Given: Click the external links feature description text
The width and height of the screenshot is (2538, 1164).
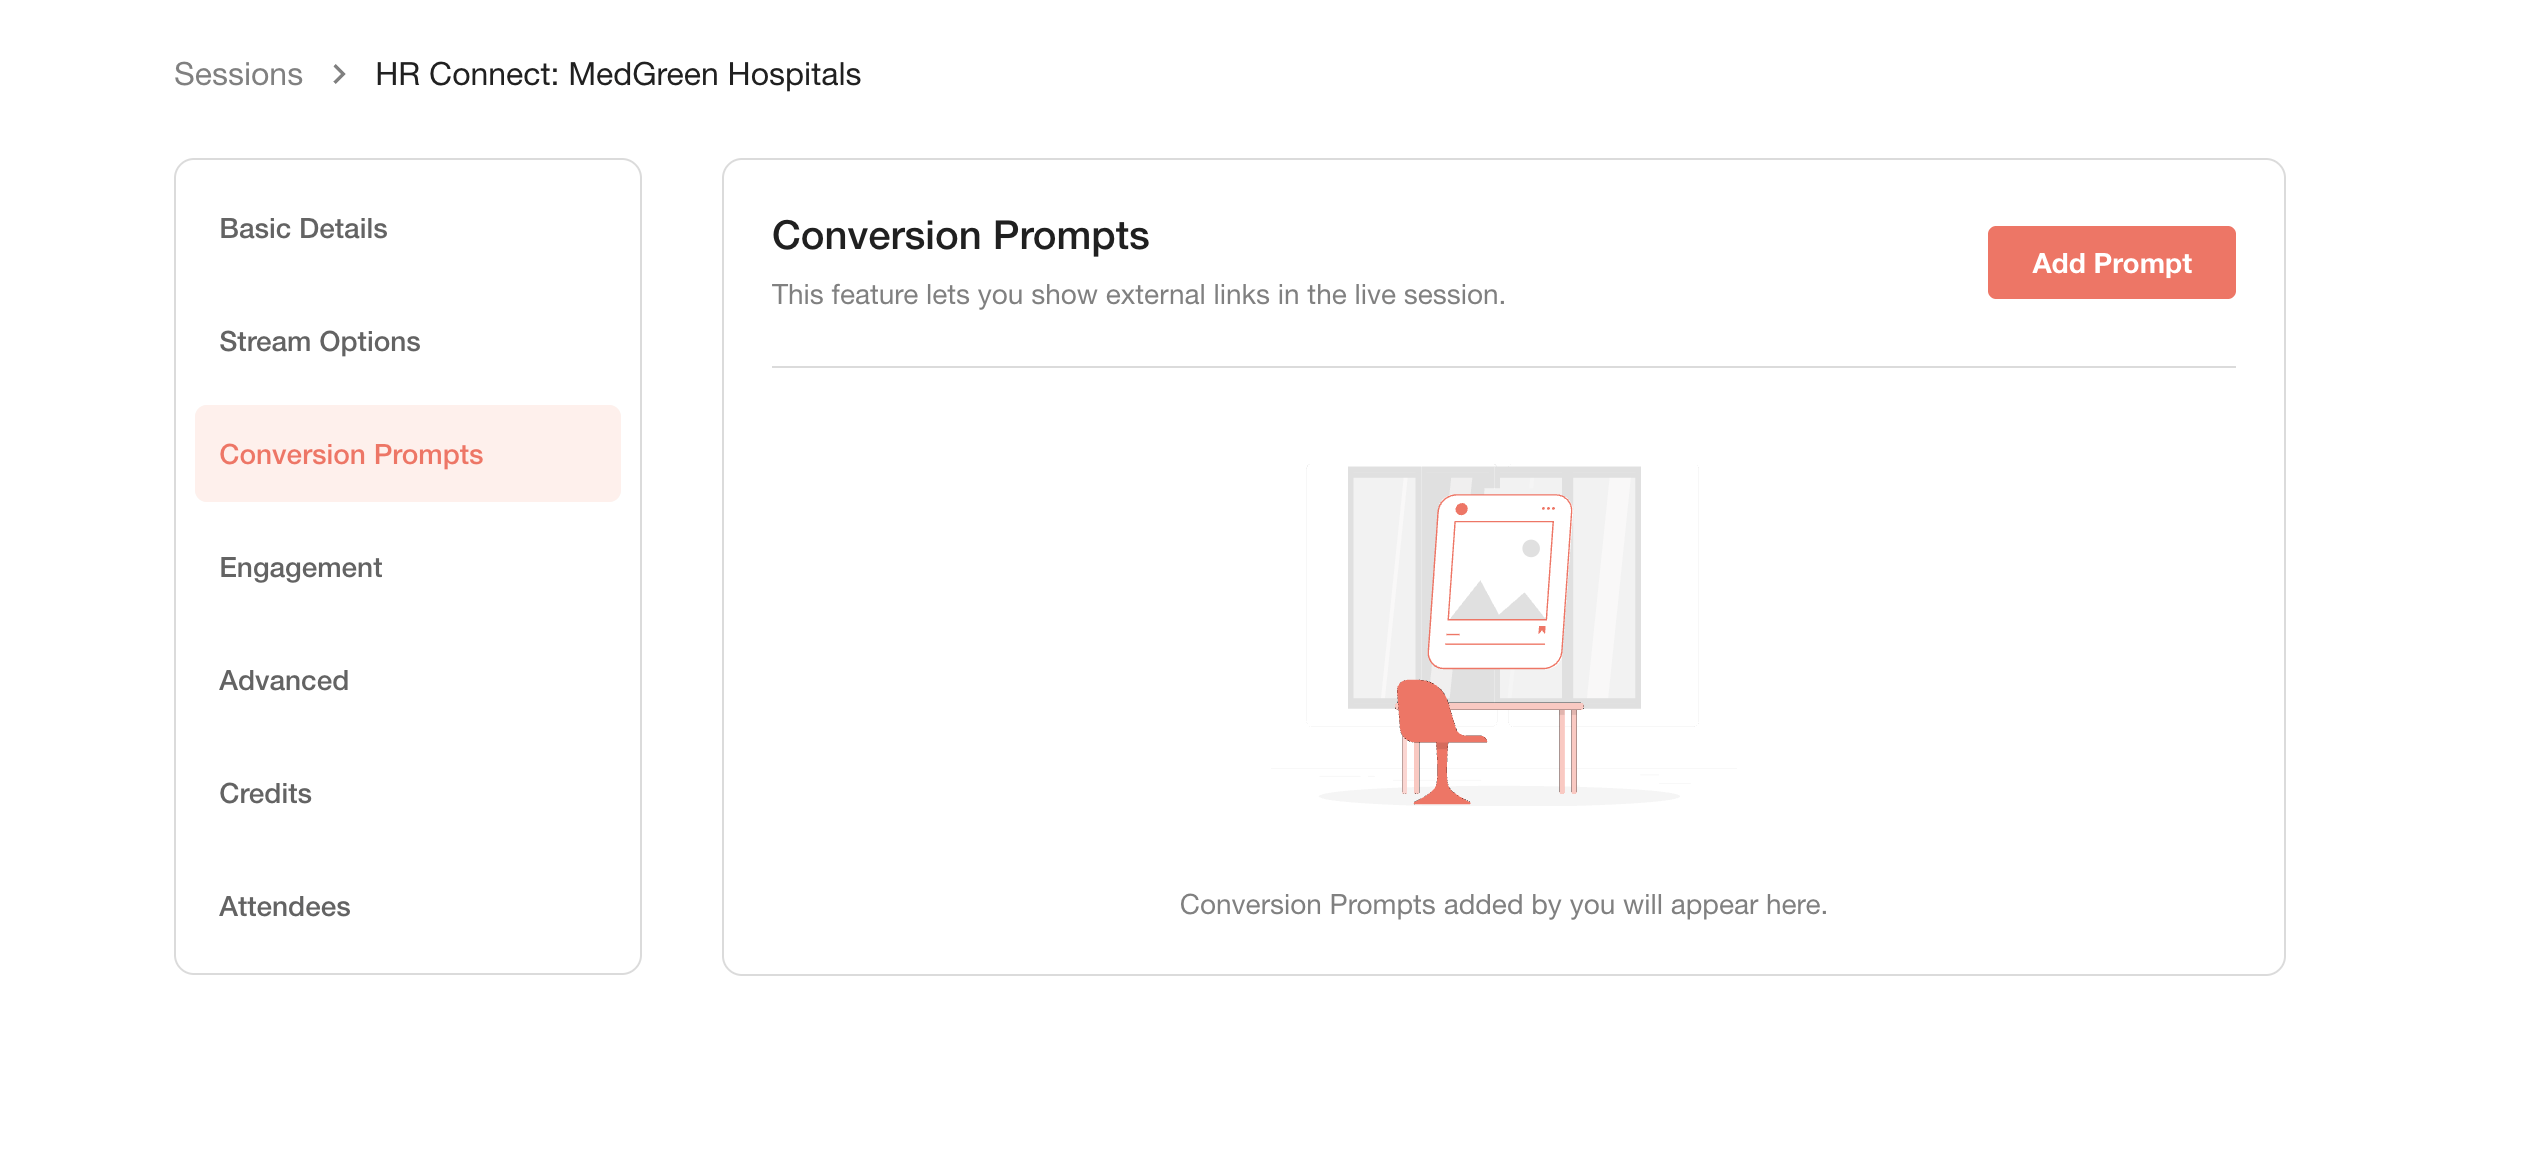Looking at the screenshot, I should [1138, 295].
